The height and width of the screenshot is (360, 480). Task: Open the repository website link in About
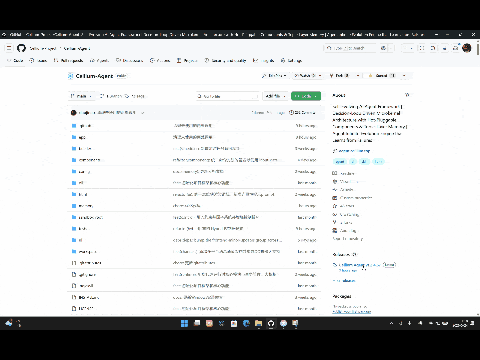point(353,151)
